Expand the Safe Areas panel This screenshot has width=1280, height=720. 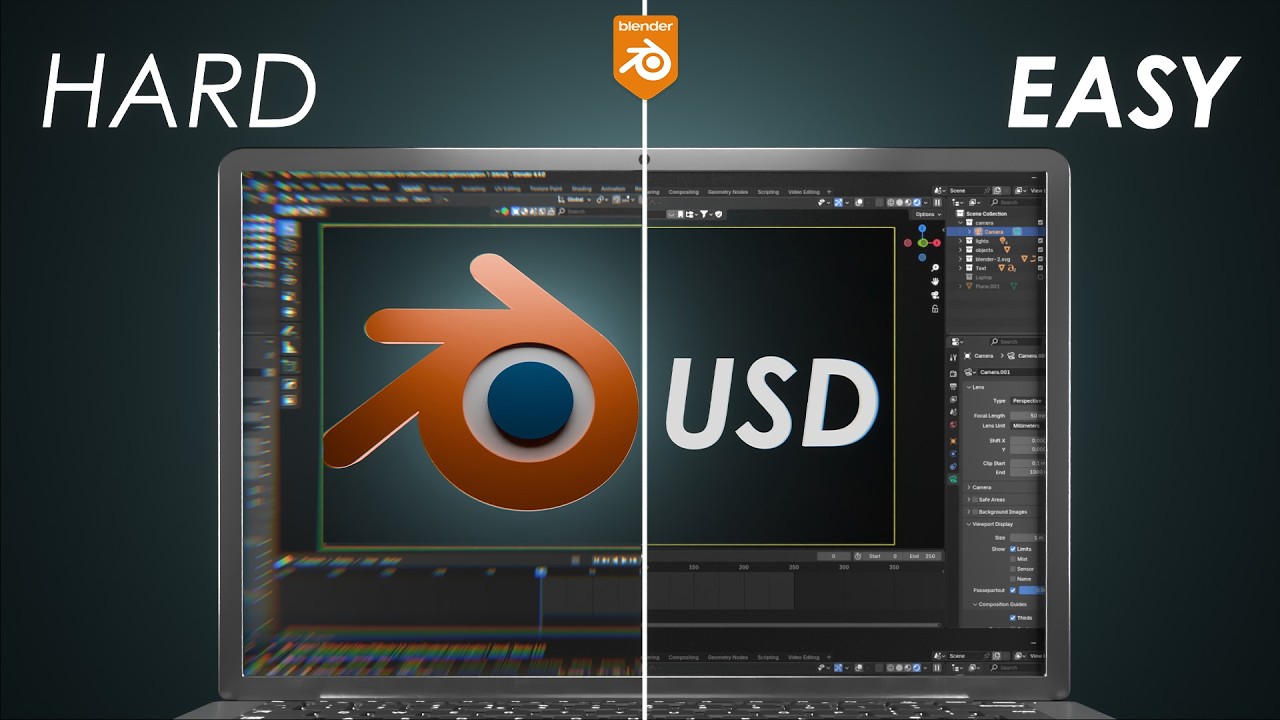(968, 499)
